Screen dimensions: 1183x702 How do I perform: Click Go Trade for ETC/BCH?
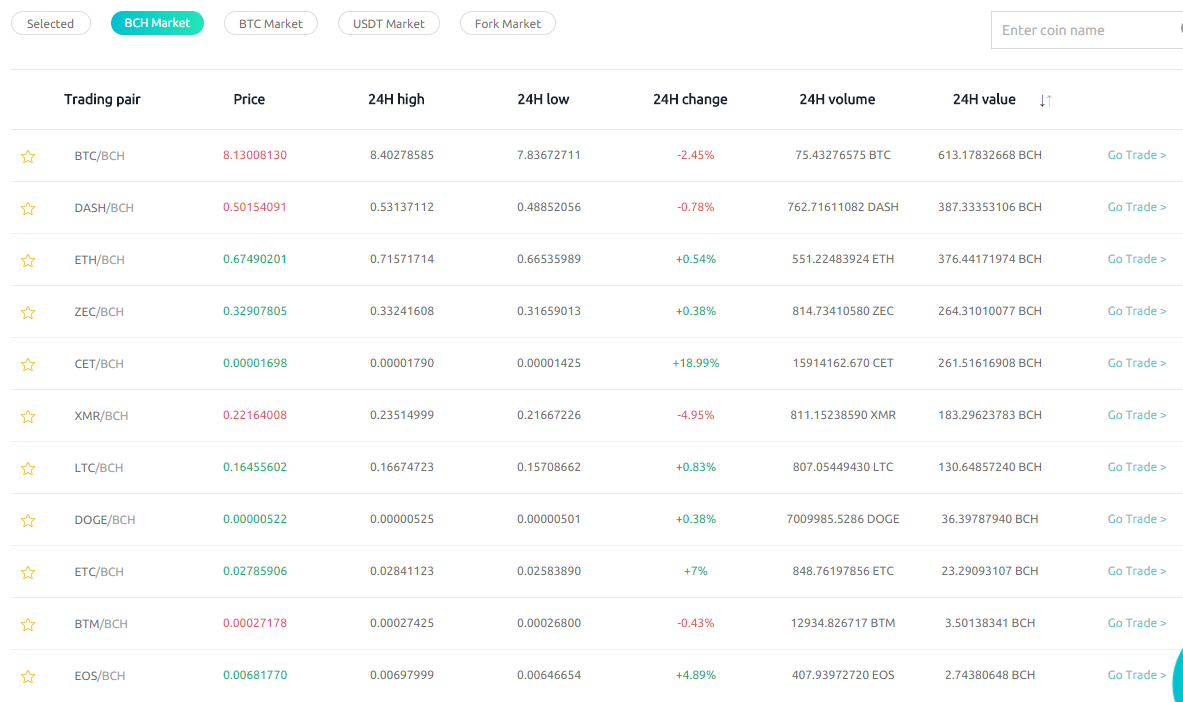1136,571
